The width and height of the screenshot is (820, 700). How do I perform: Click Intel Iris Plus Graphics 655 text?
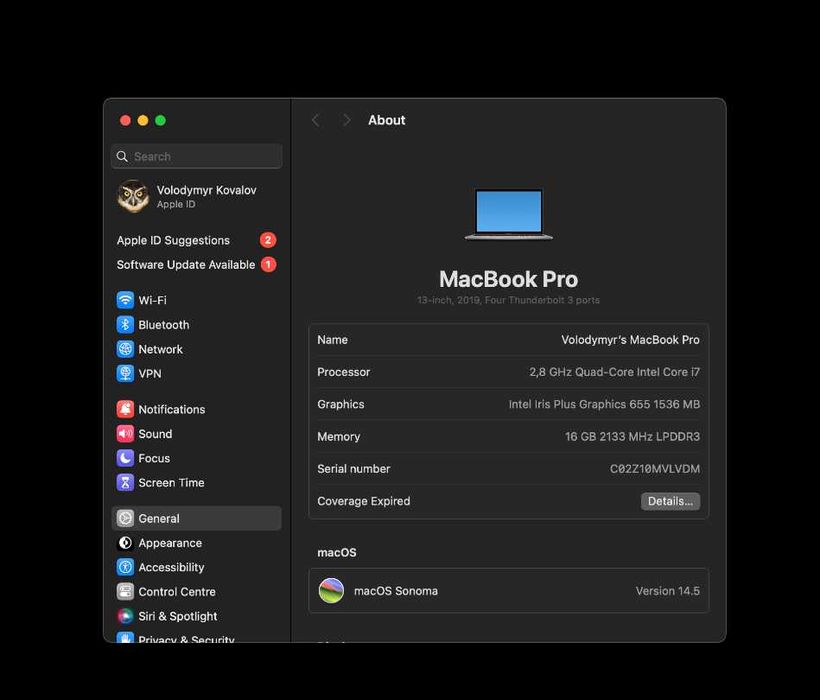604,404
